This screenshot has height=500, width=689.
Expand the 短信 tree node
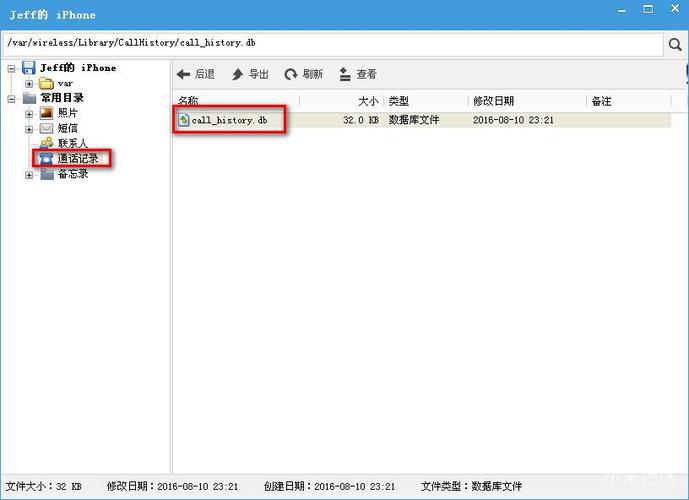pos(29,129)
